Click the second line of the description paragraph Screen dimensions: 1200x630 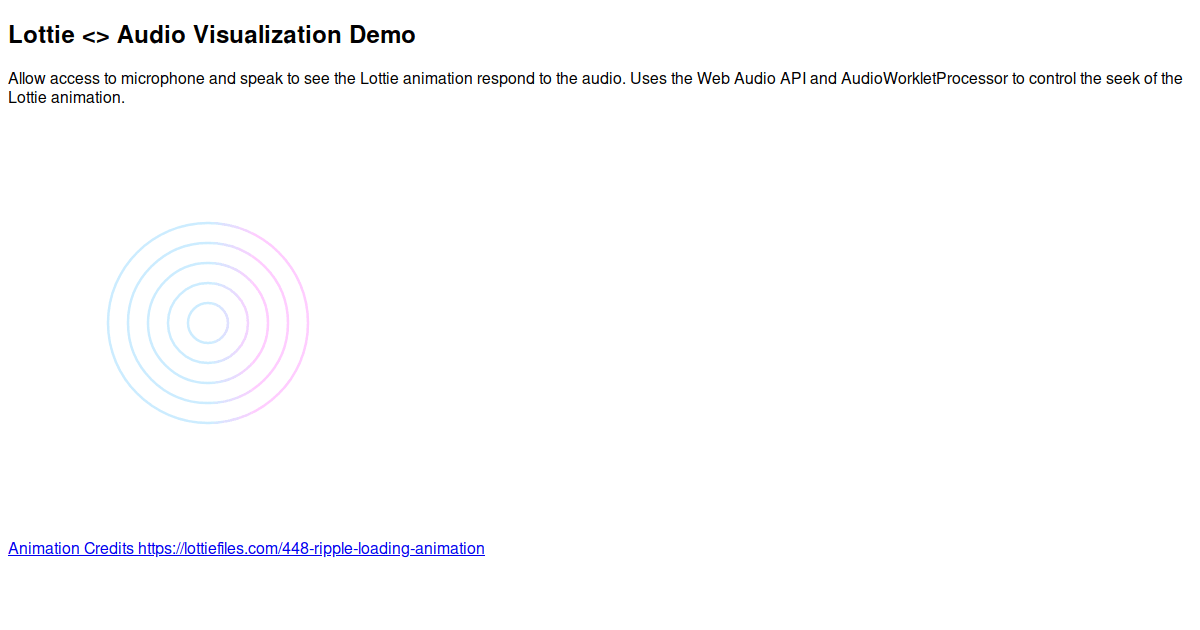point(67,97)
